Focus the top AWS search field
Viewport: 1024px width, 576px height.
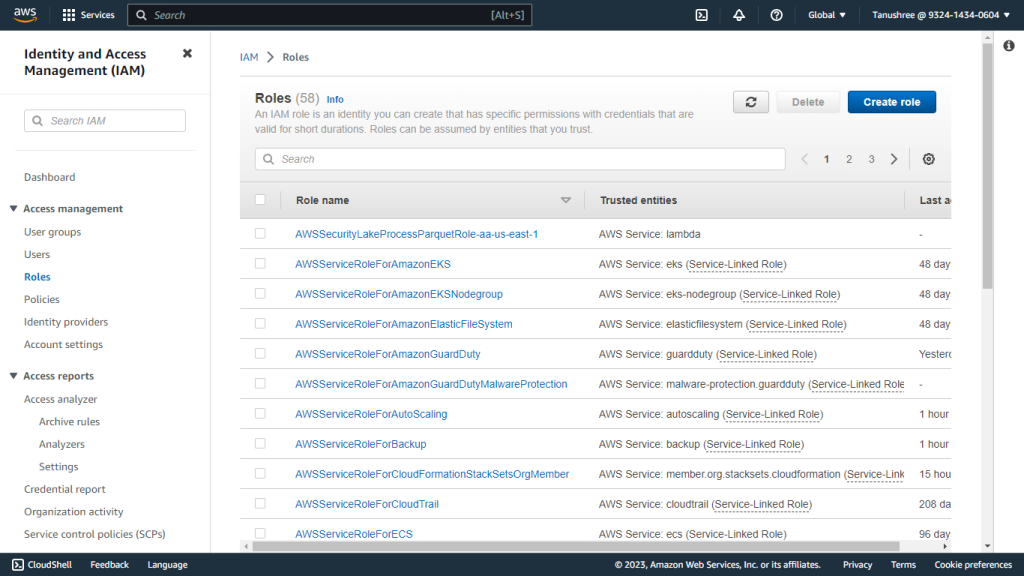pyautogui.click(x=330, y=15)
